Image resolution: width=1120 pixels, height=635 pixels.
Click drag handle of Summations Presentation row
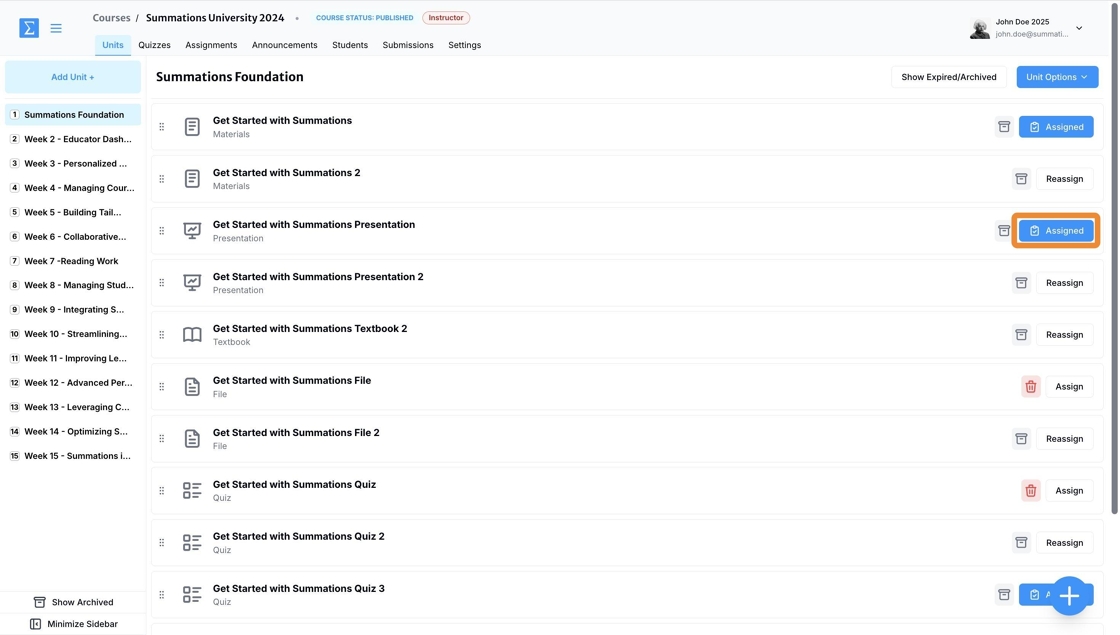161,231
